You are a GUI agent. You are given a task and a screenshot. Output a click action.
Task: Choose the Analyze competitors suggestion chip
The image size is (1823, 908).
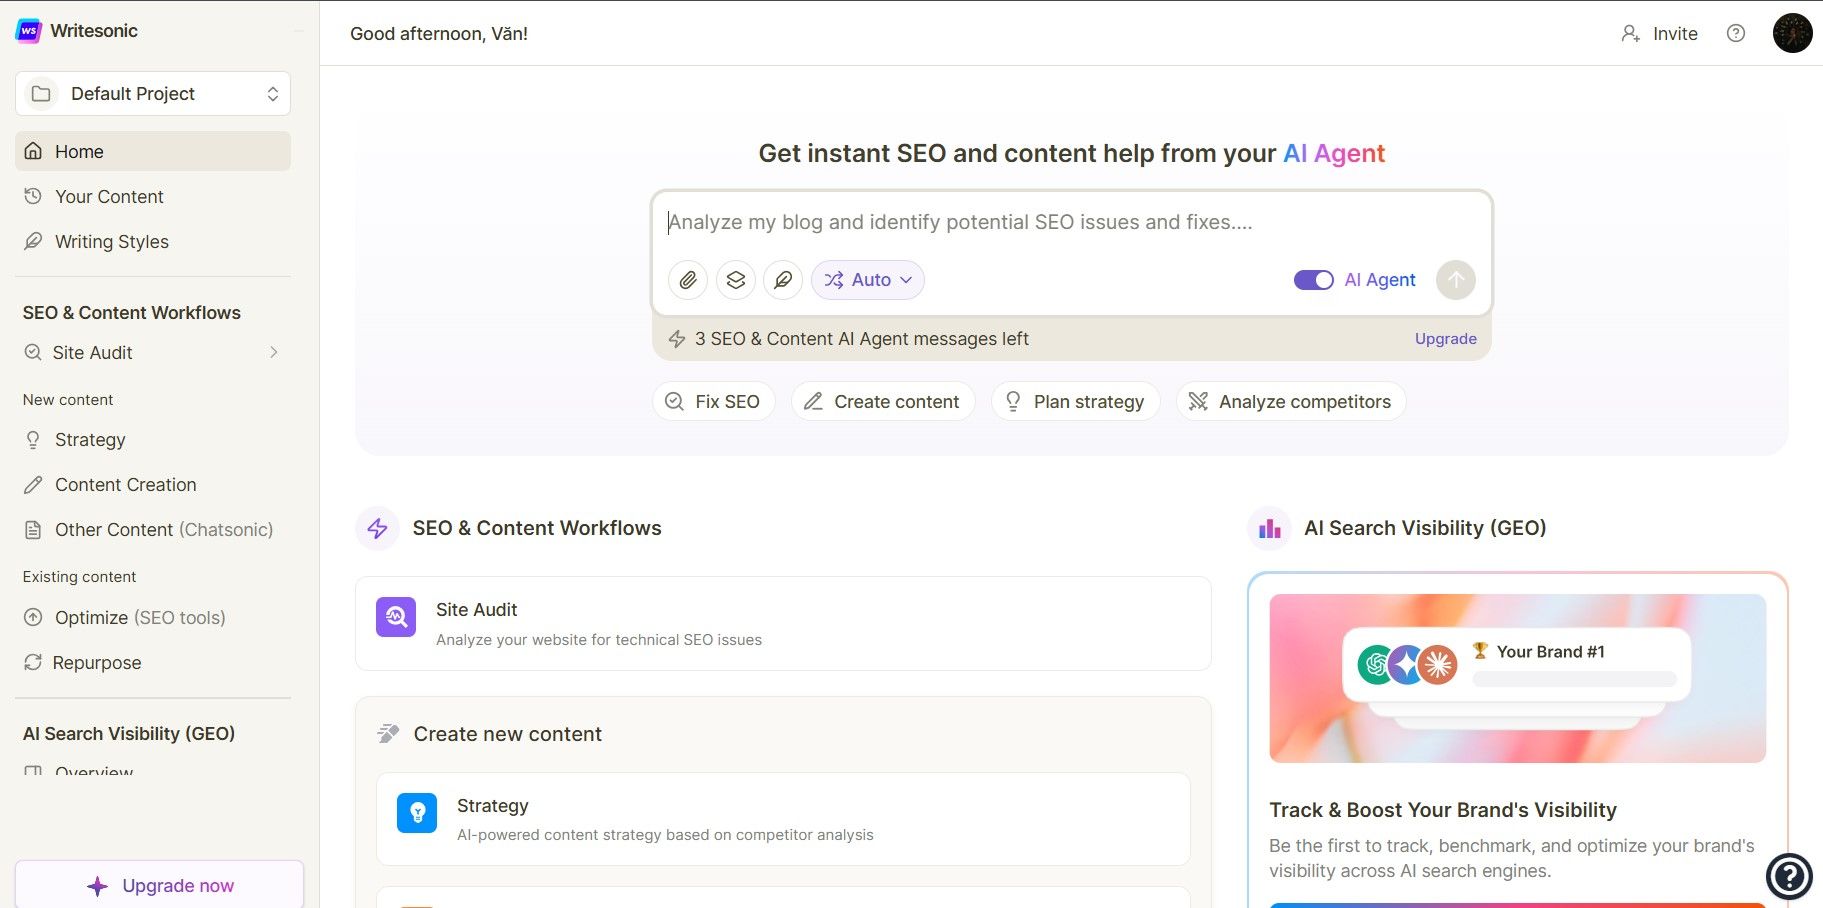pos(1291,402)
